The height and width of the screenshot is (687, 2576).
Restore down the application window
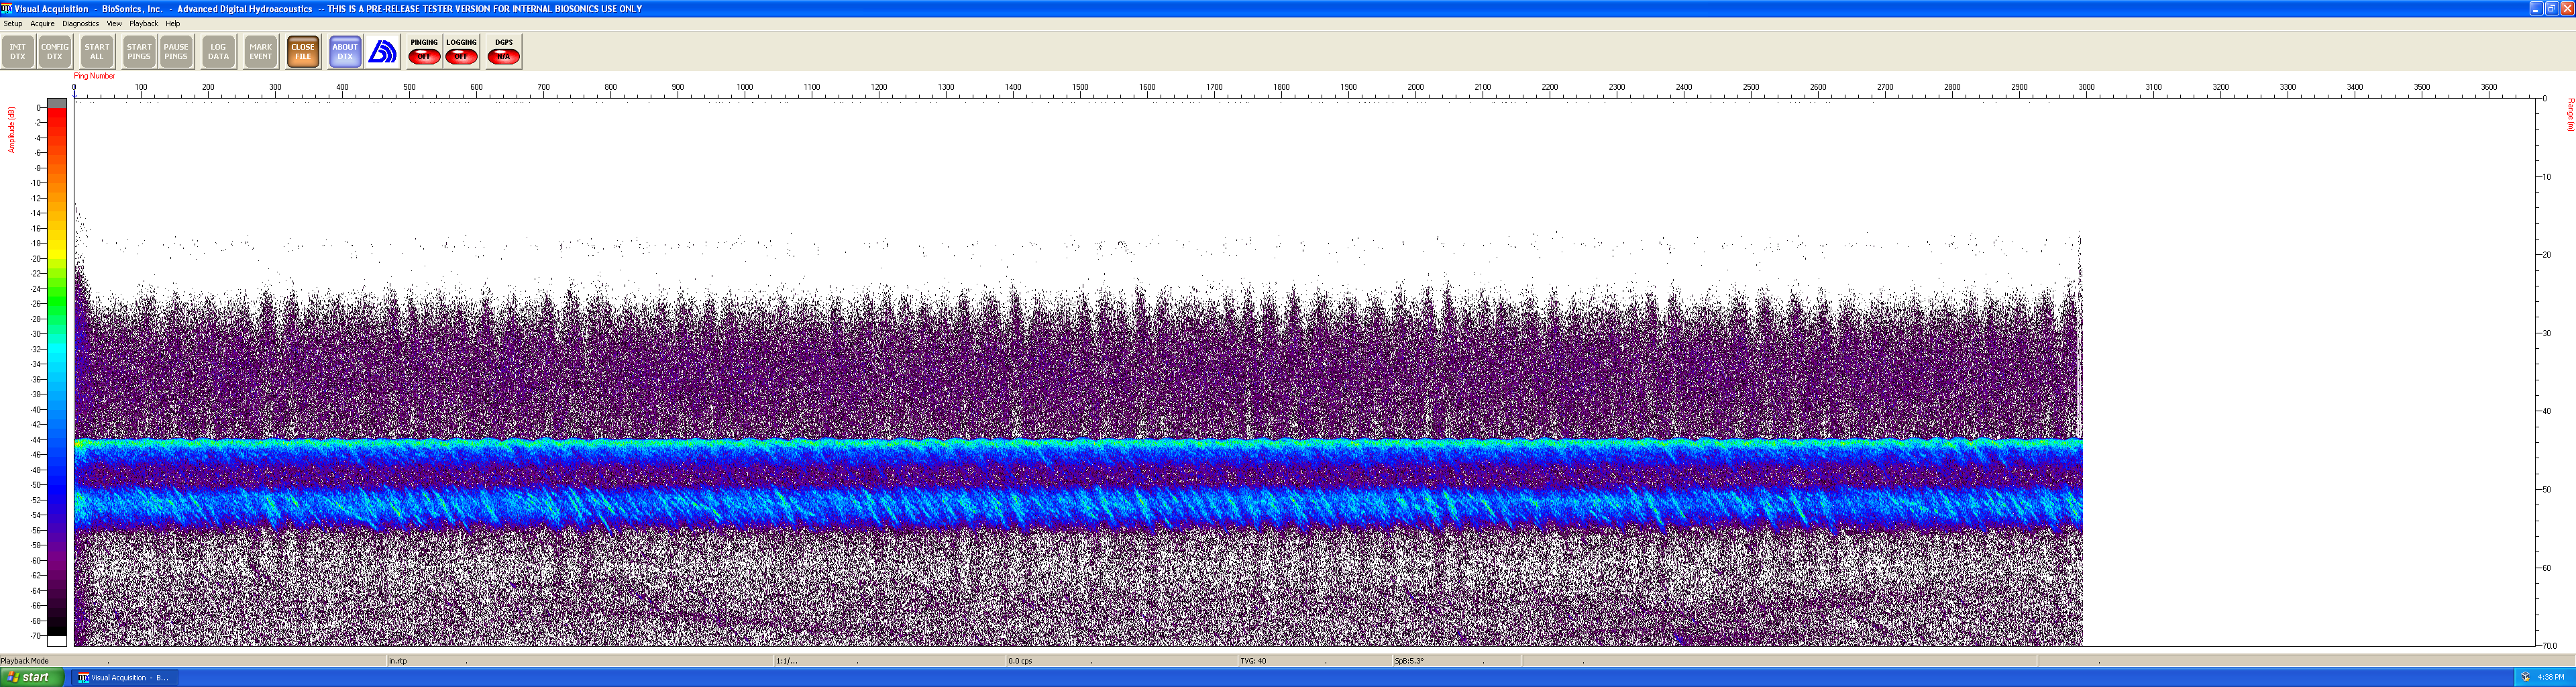(2551, 8)
